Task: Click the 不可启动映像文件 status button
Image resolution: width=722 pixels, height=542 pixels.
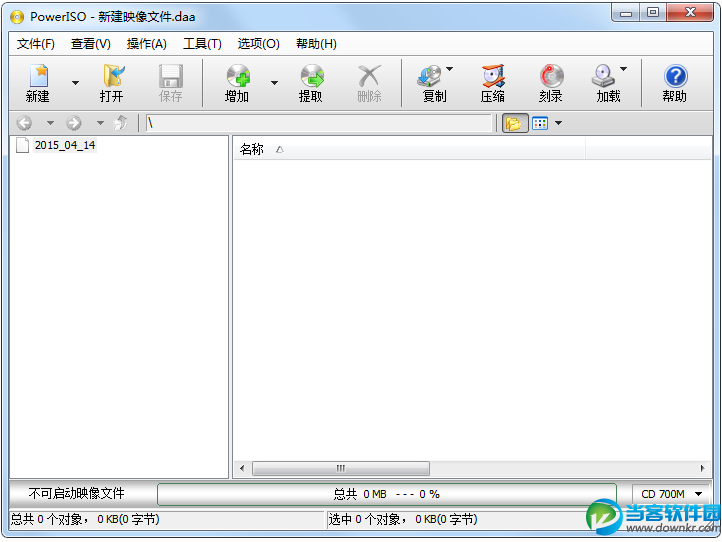Action: pyautogui.click(x=76, y=494)
